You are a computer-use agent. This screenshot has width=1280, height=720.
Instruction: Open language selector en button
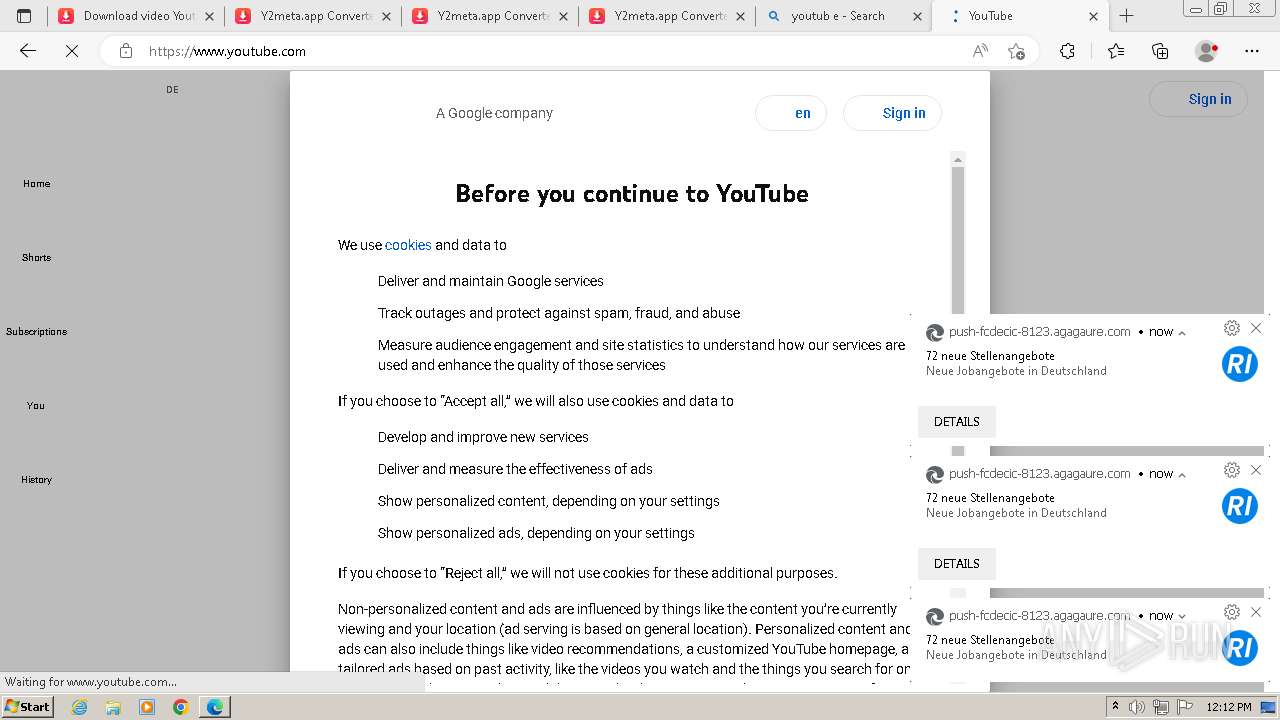(791, 113)
